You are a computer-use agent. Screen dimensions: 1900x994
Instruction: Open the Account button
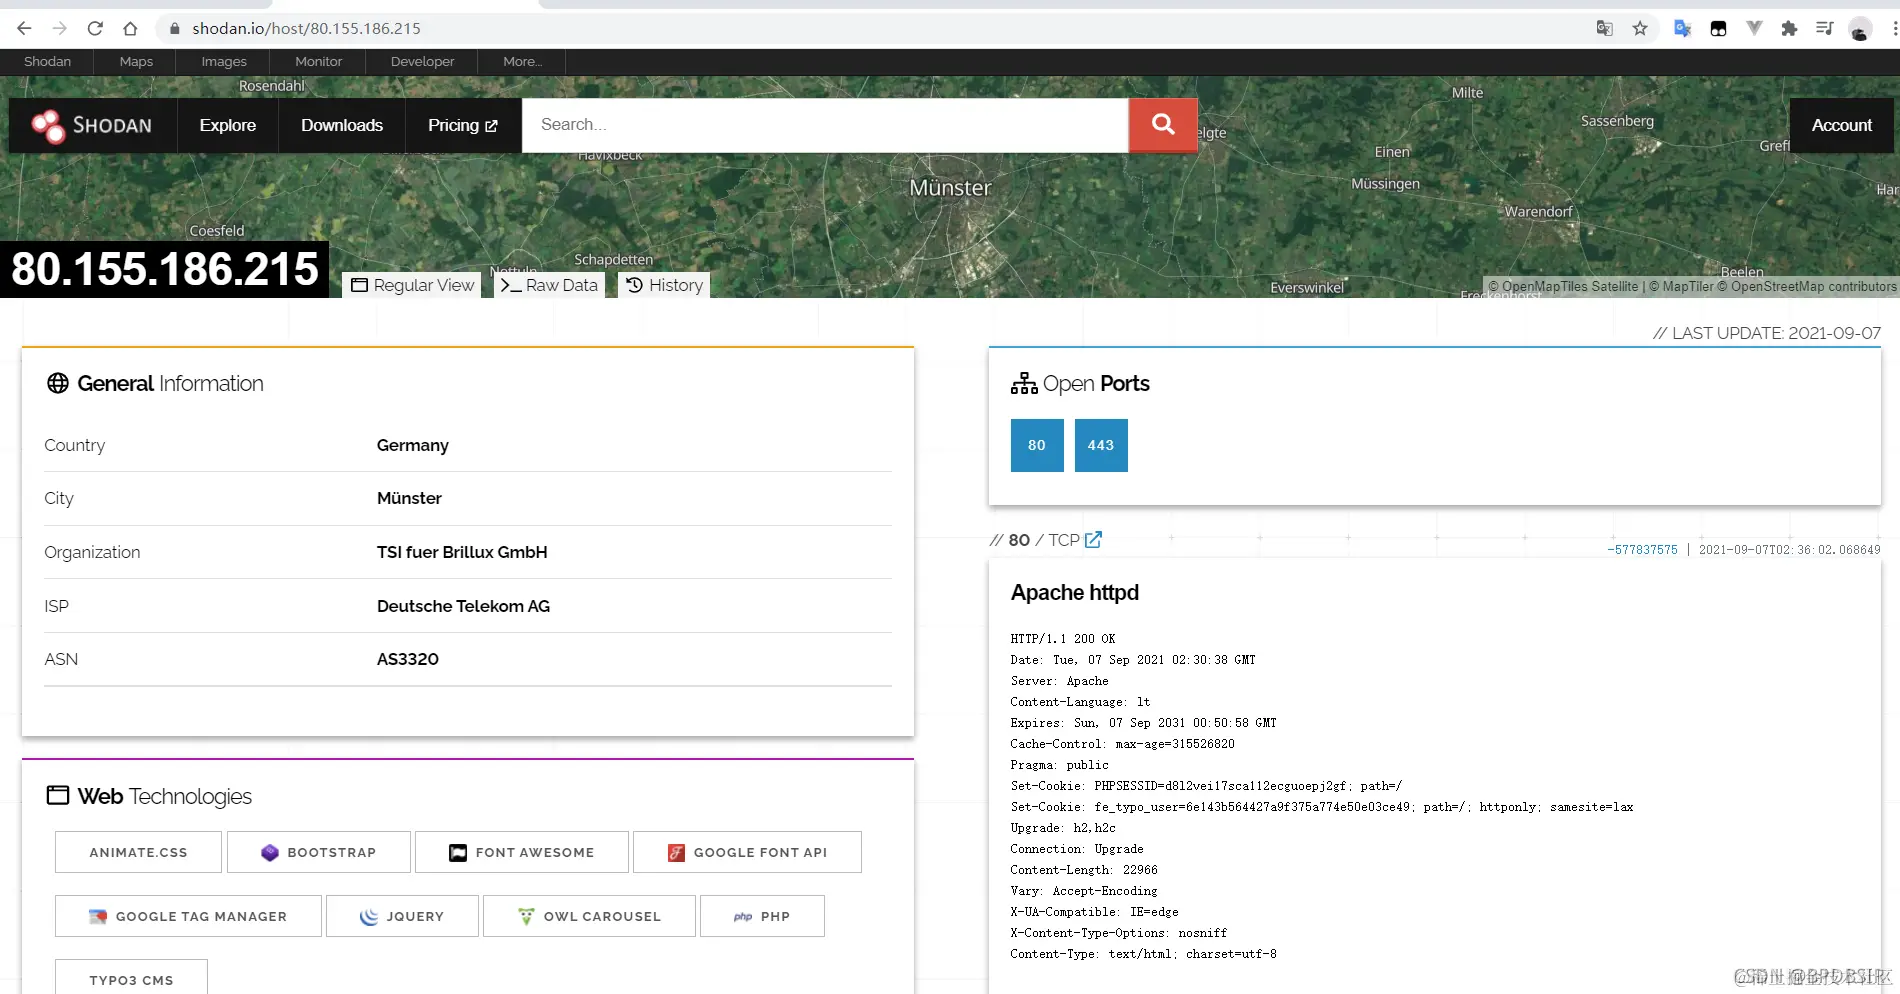click(x=1842, y=125)
